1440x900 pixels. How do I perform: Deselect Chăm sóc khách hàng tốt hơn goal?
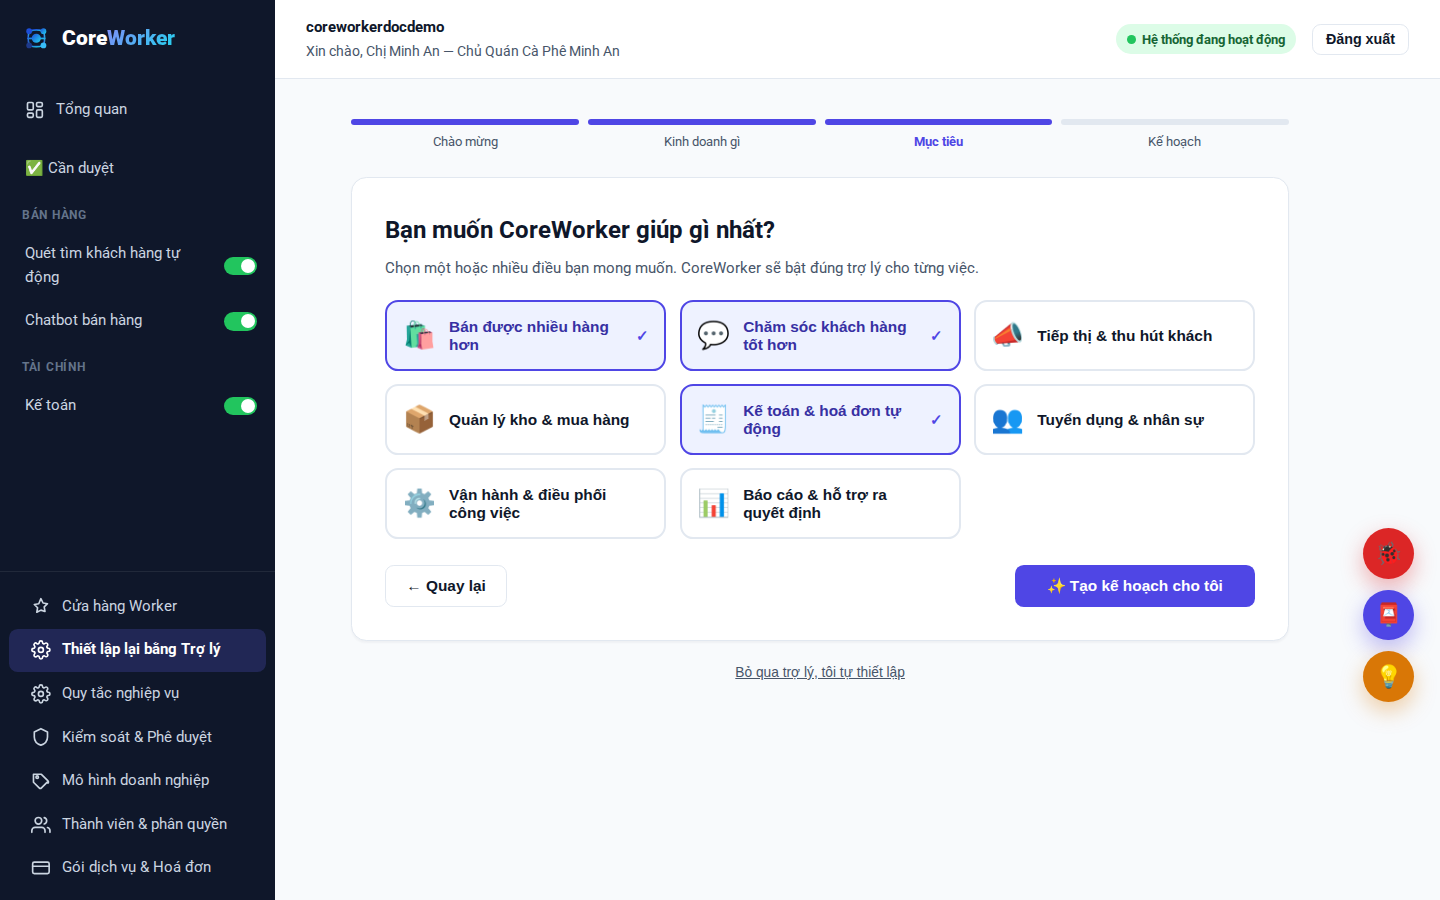click(820, 336)
